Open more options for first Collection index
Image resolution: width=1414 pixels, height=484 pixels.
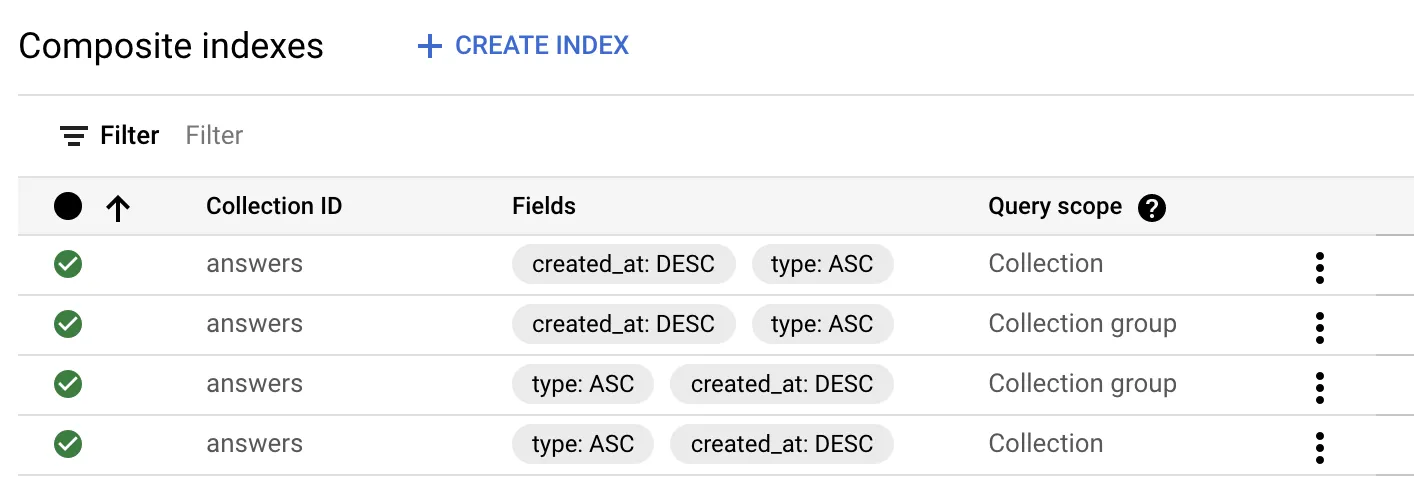1320,267
